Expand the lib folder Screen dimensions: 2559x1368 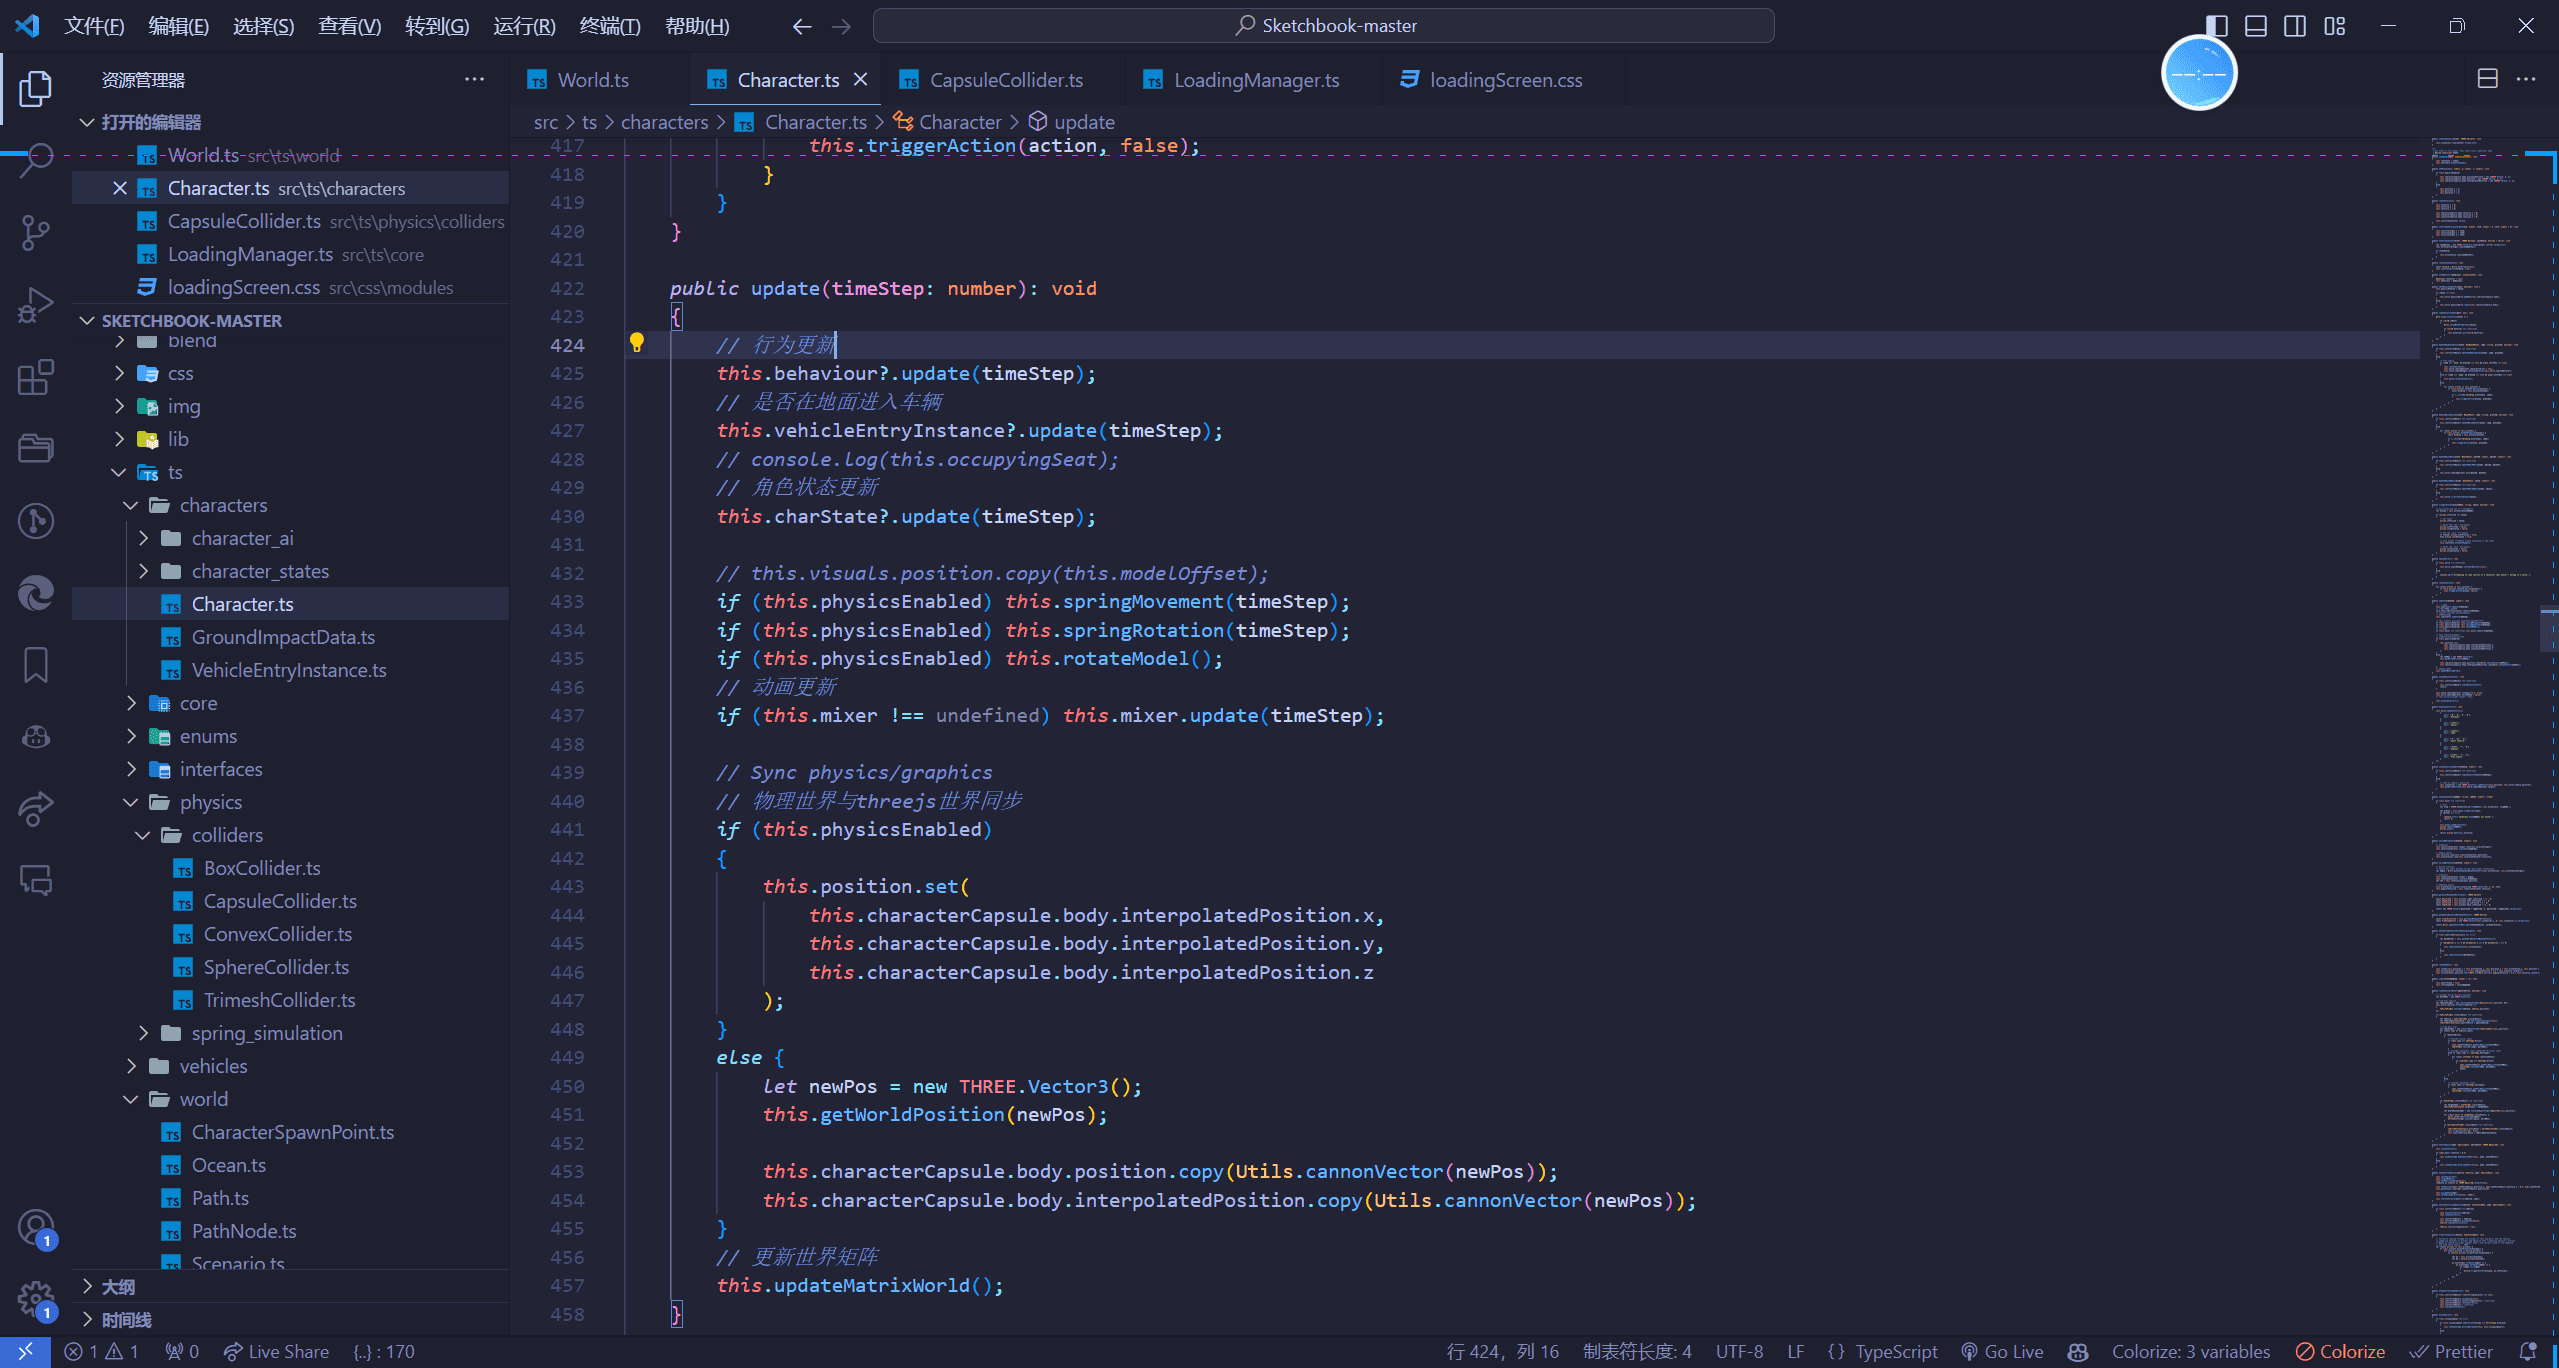120,439
